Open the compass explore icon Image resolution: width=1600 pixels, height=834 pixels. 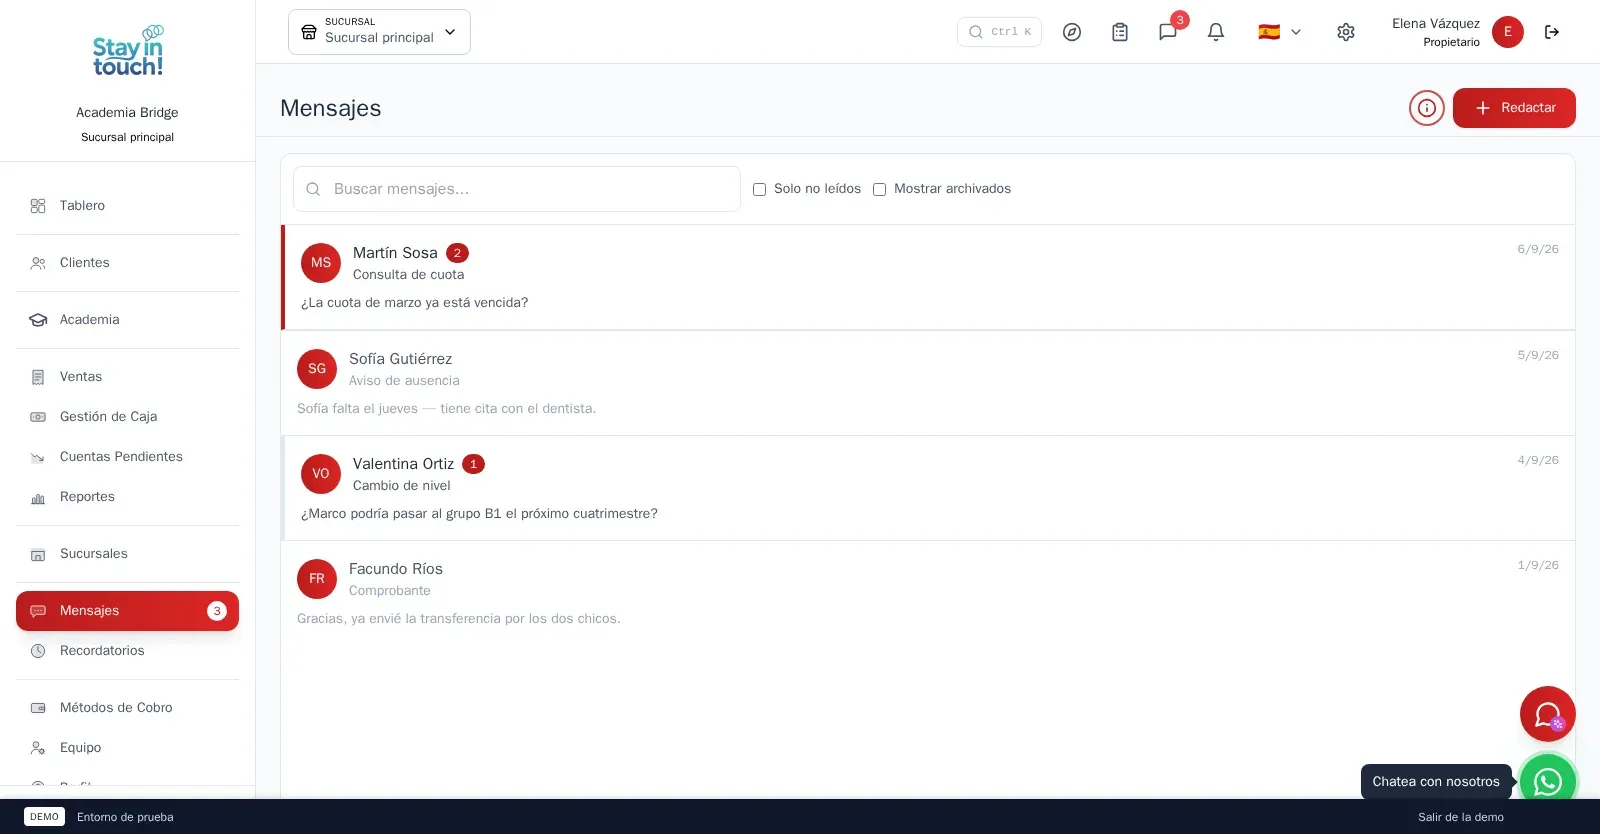pos(1072,32)
